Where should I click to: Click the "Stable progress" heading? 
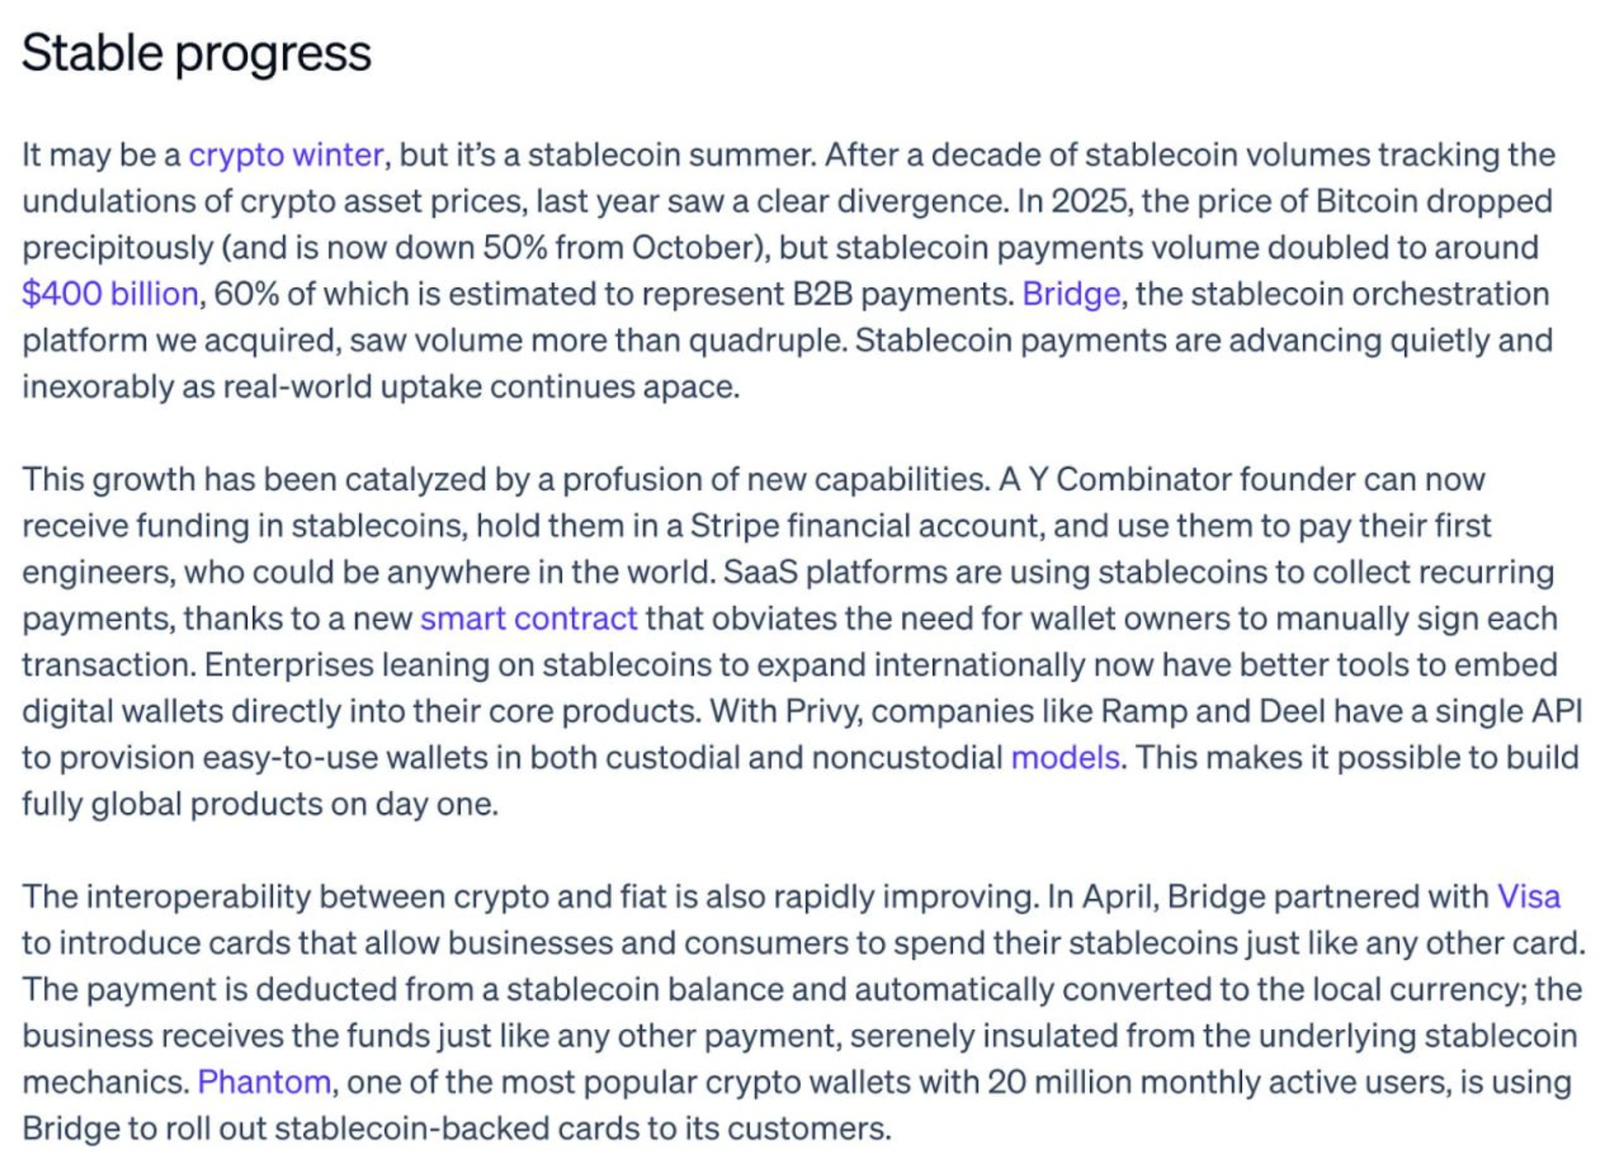pos(196,53)
